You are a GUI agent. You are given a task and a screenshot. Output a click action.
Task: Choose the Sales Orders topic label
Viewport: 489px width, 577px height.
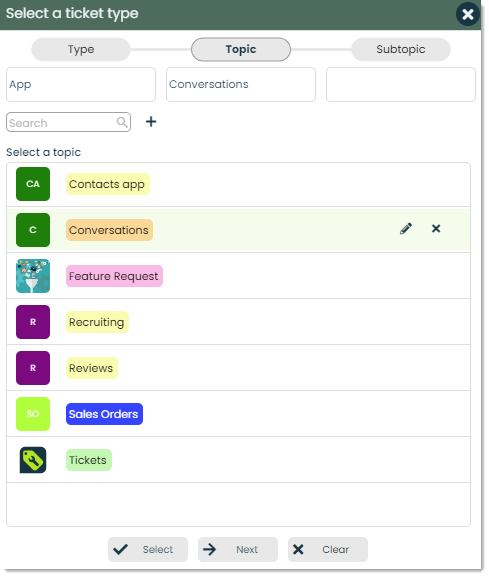[x=104, y=414]
